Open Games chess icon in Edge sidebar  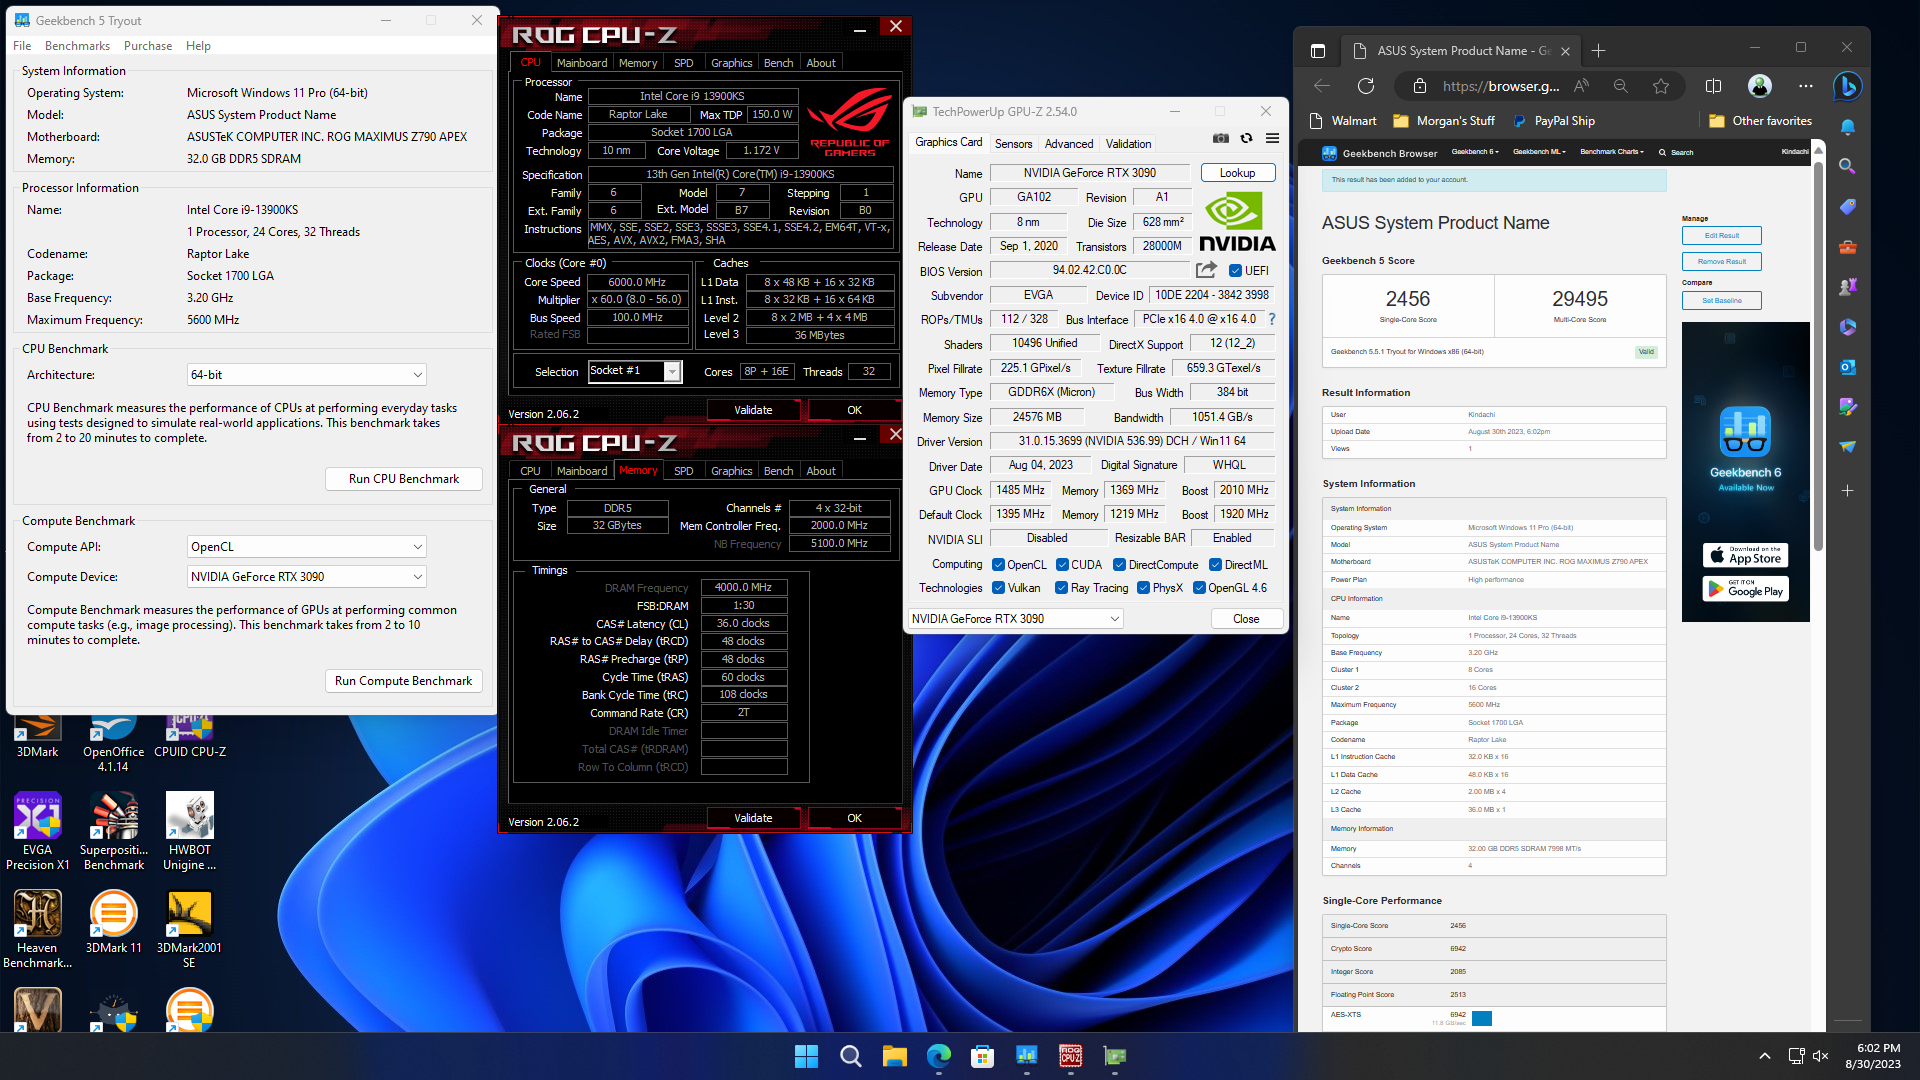[1847, 287]
